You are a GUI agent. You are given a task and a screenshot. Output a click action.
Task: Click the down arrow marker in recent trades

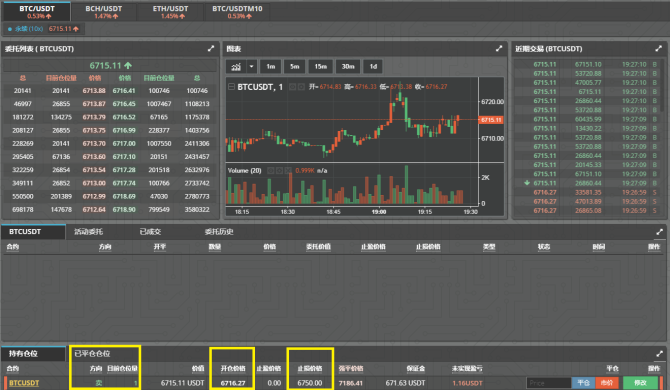(x=527, y=183)
